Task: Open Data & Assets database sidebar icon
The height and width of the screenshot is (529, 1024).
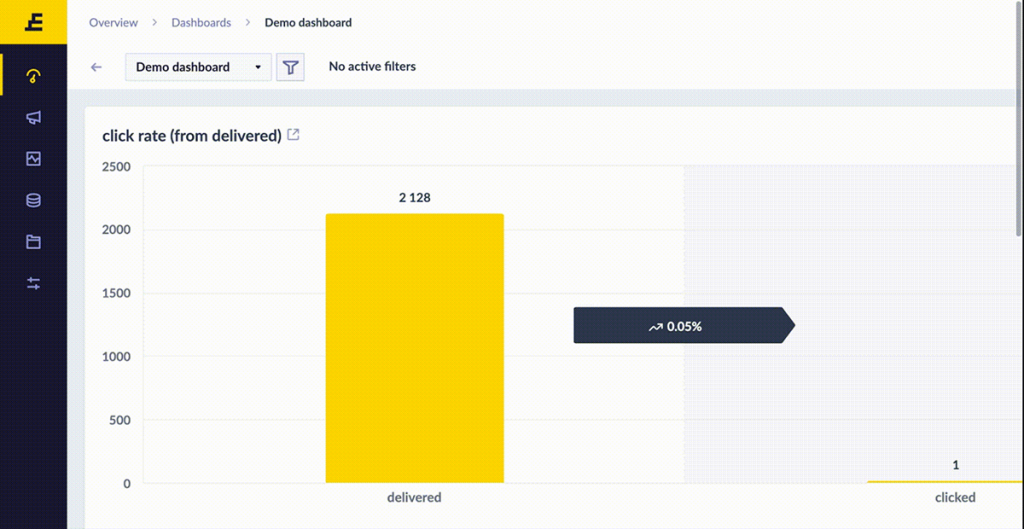Action: point(33,200)
